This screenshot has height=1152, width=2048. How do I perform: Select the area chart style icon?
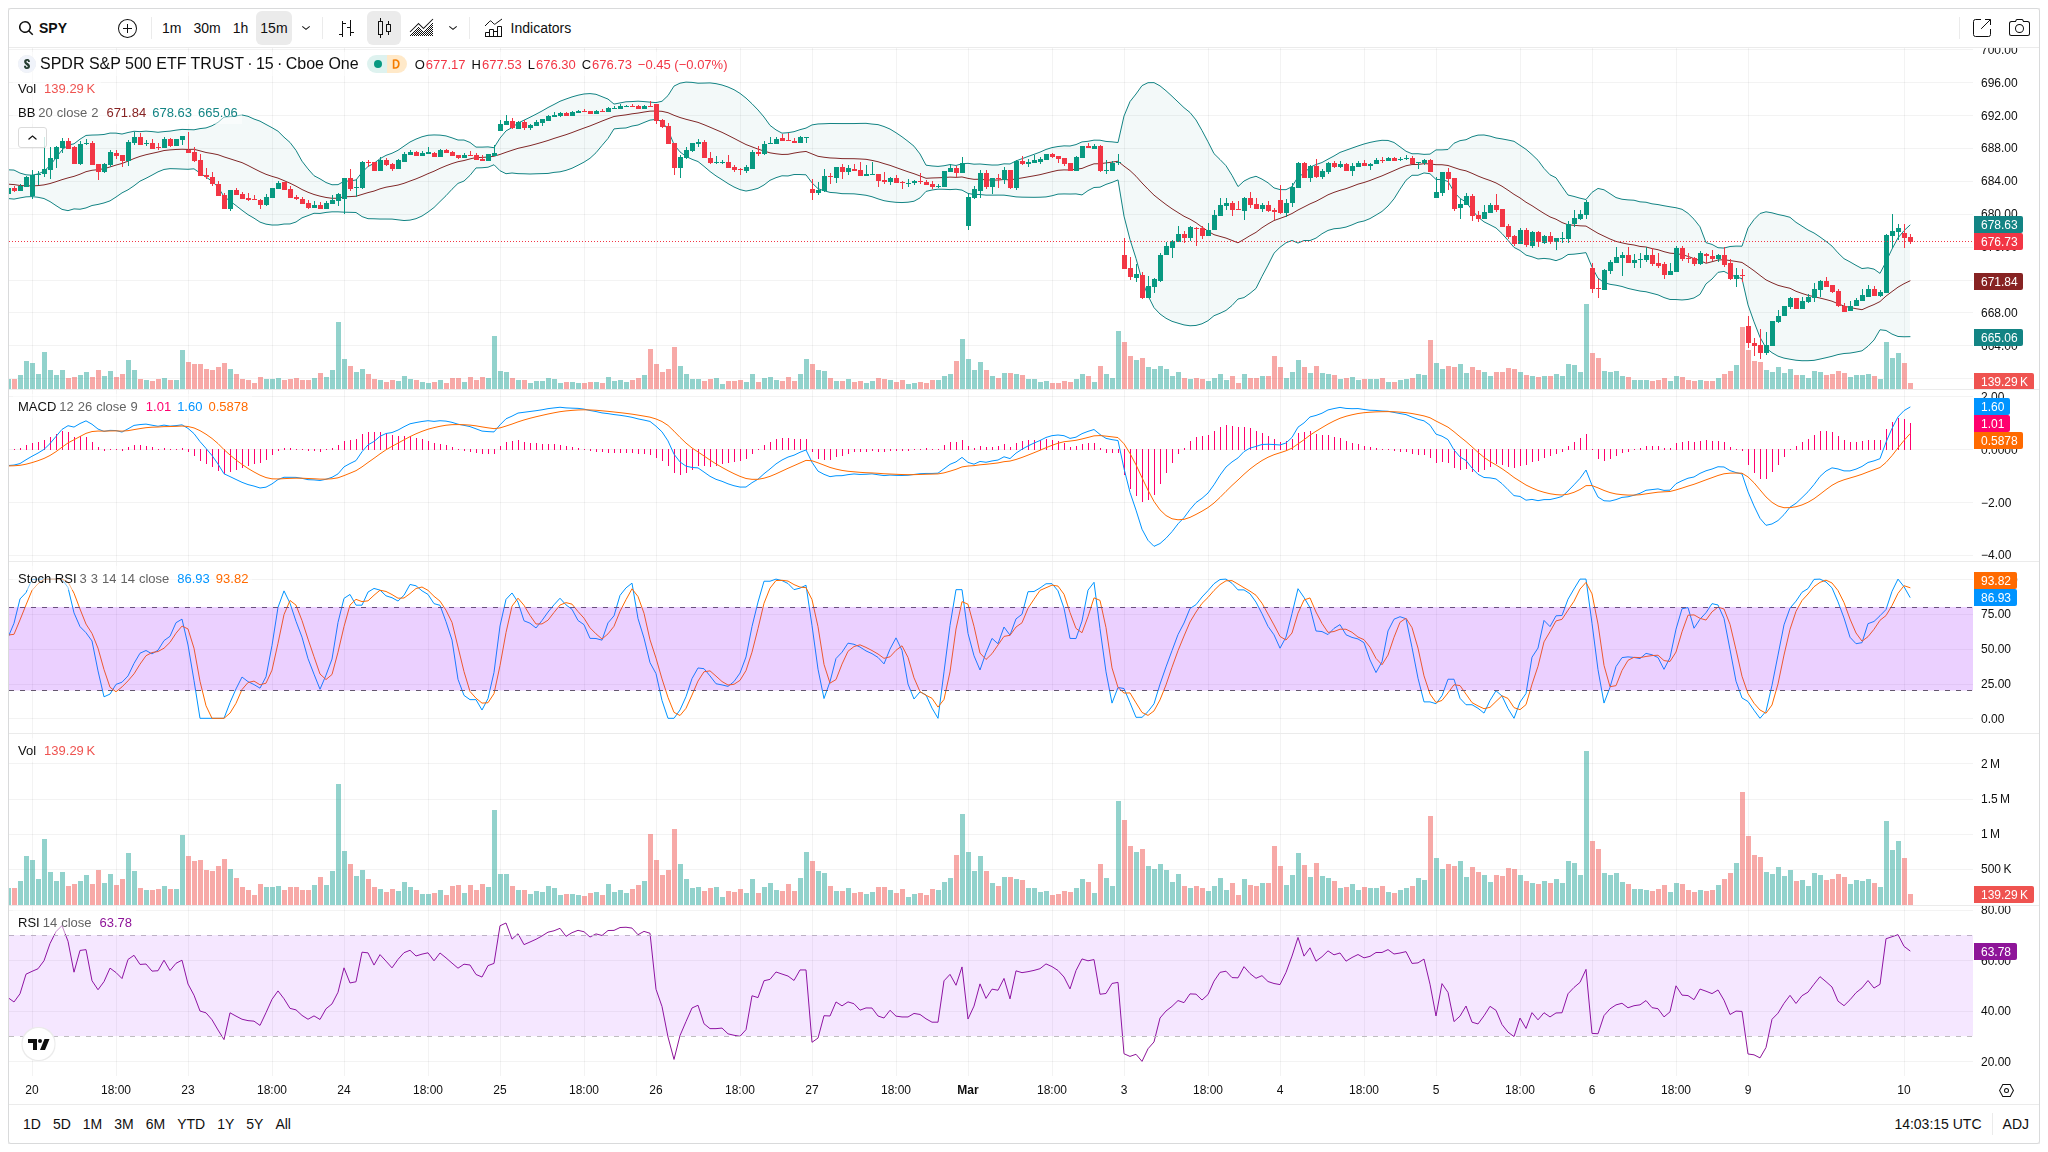point(422,28)
